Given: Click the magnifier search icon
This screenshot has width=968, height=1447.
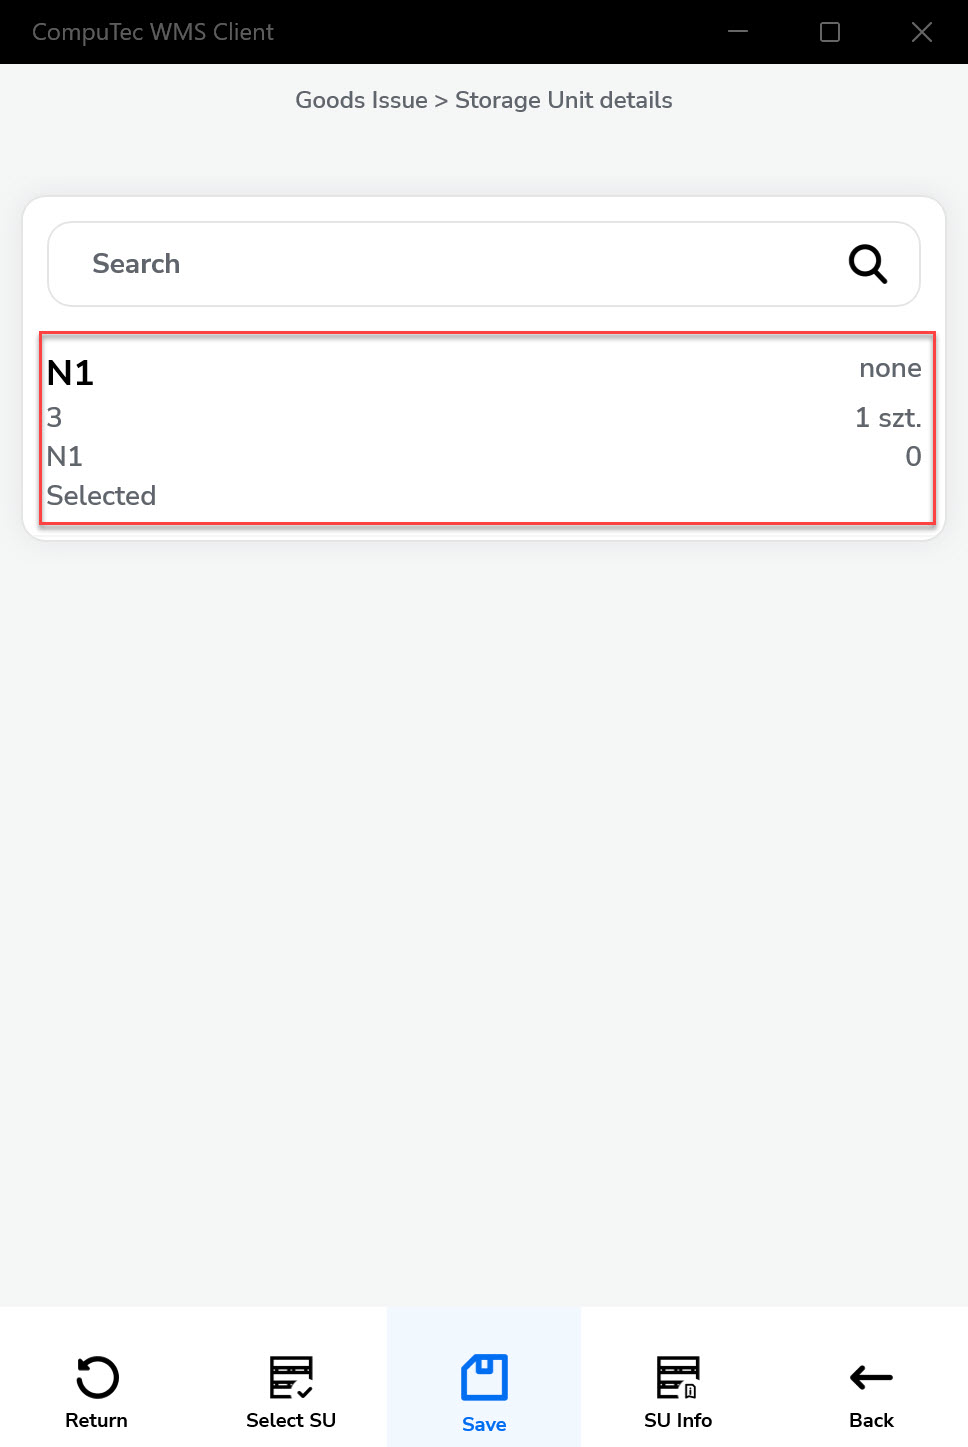Looking at the screenshot, I should click(x=867, y=264).
